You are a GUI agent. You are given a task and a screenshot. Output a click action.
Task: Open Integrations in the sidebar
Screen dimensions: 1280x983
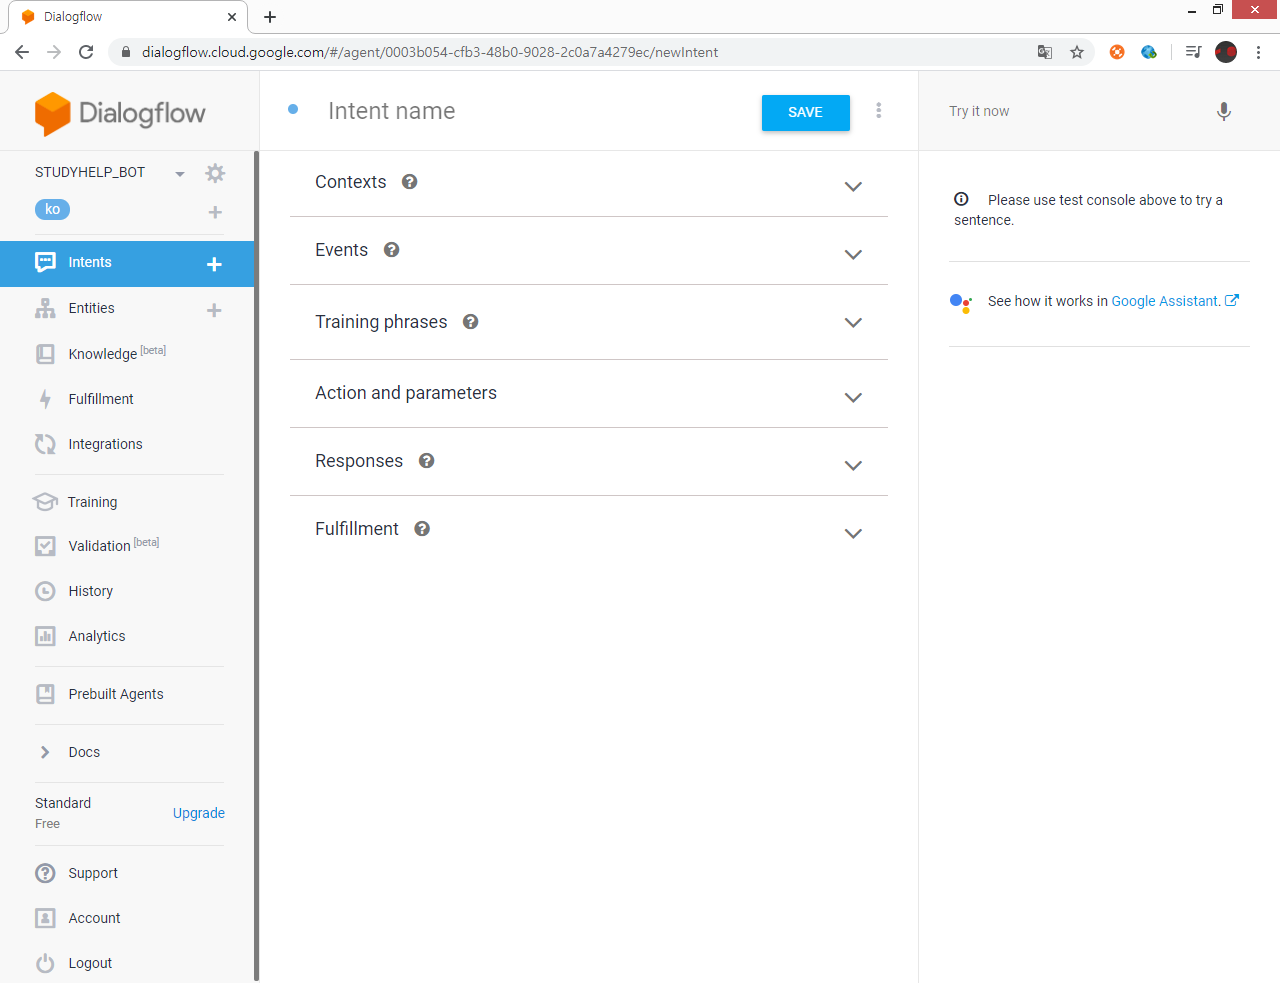click(105, 444)
